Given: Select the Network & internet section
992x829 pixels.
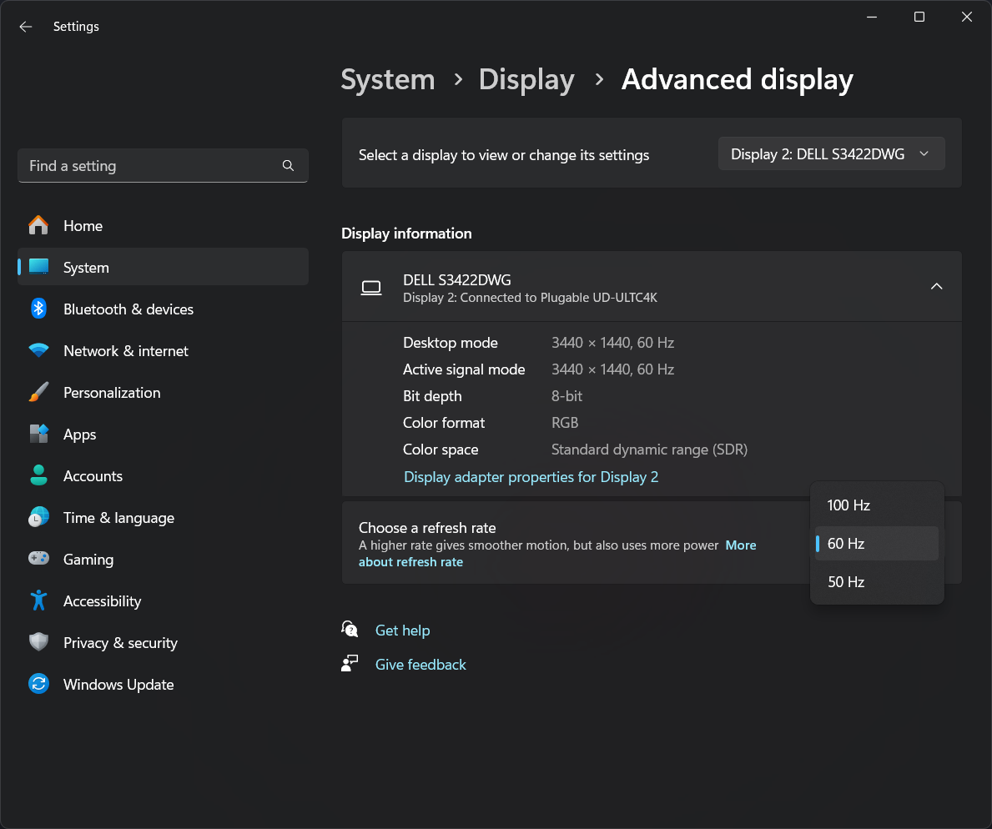Looking at the screenshot, I should click(125, 351).
